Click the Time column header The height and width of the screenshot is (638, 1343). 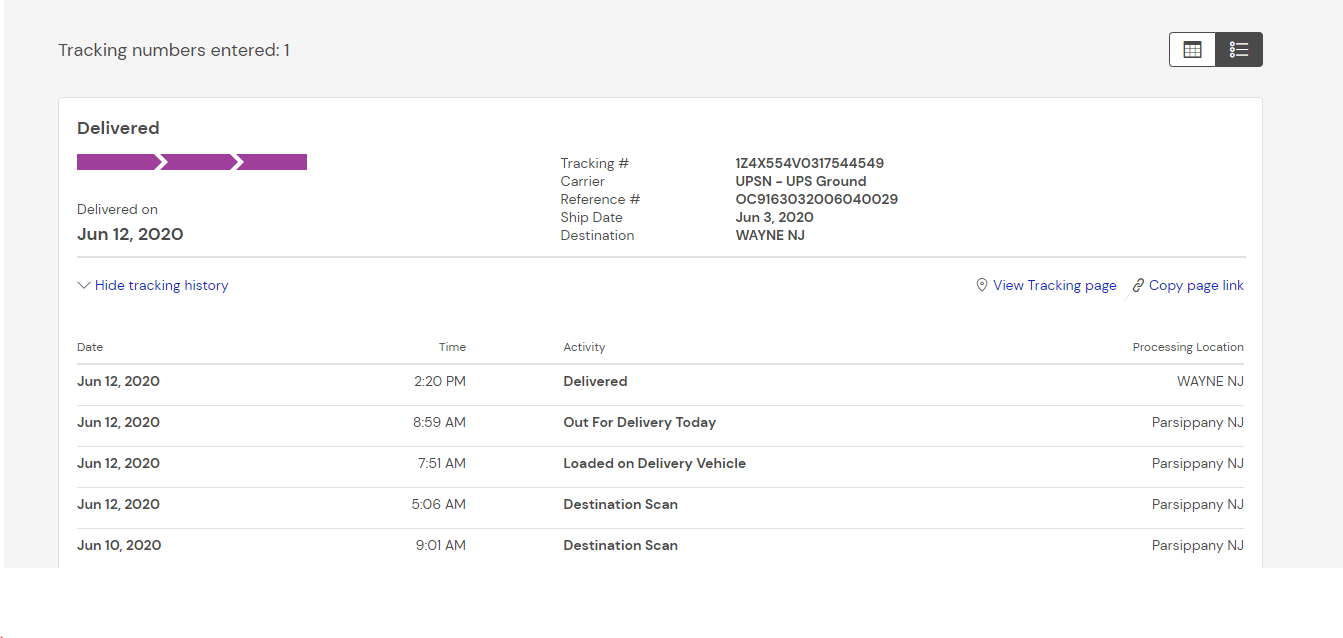pos(452,347)
